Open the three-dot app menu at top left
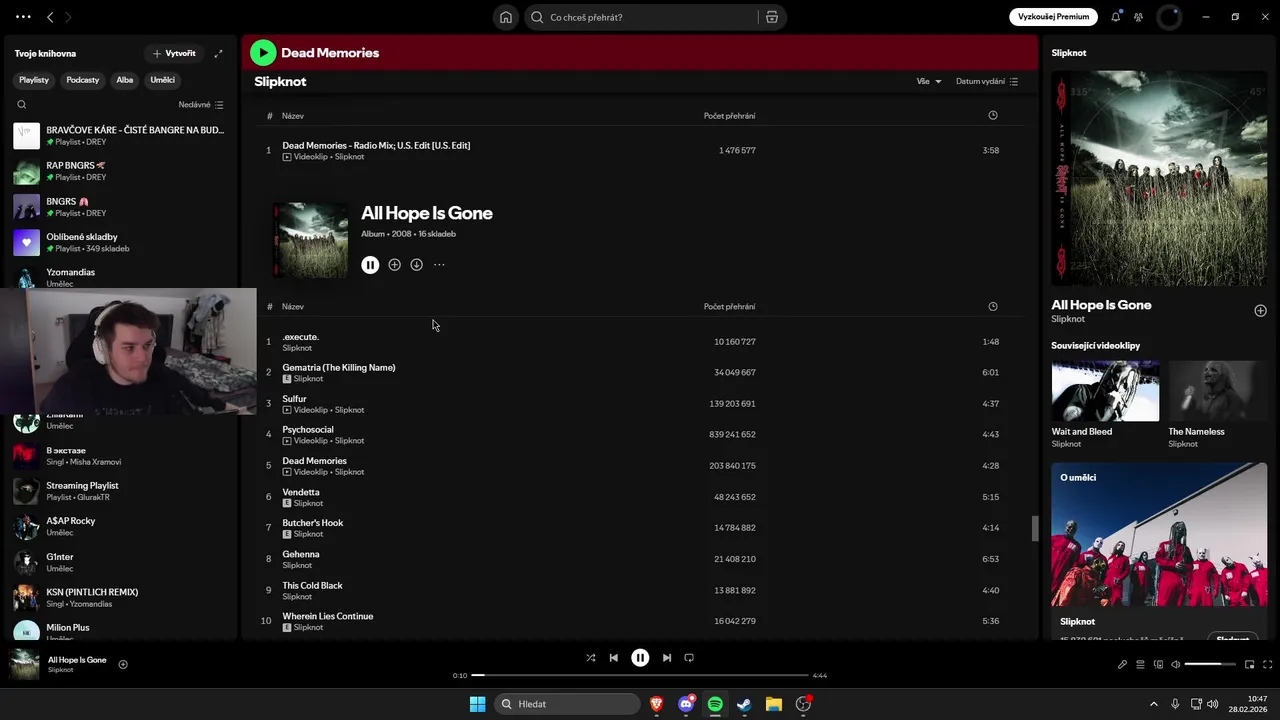Screen dimensions: 1280x720 (x=23, y=17)
